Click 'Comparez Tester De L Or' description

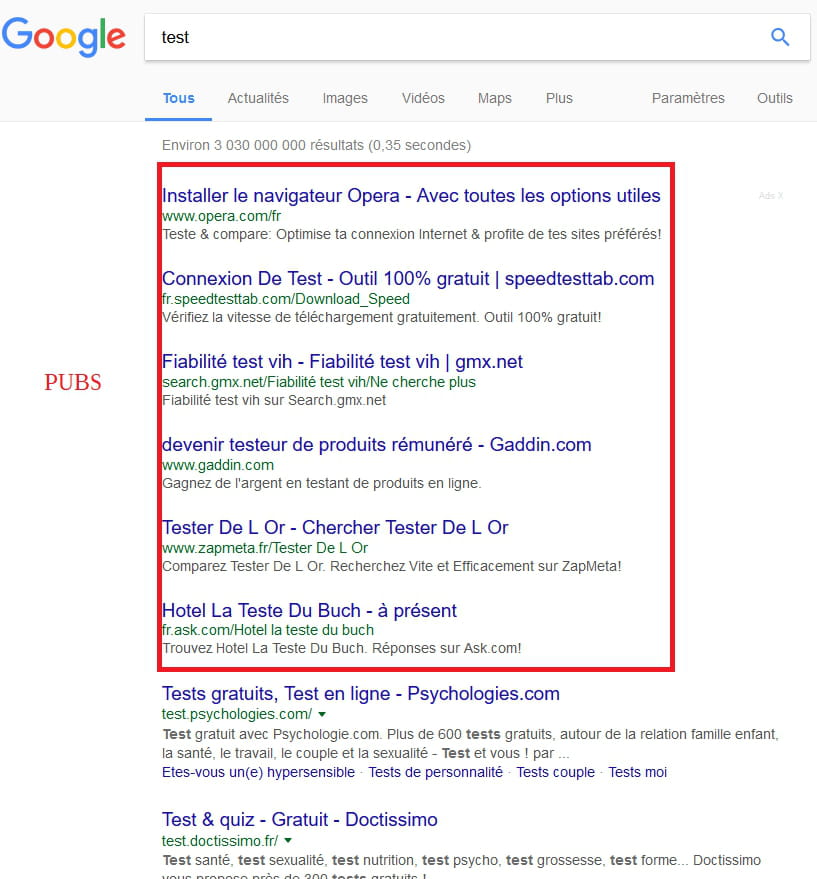click(391, 566)
